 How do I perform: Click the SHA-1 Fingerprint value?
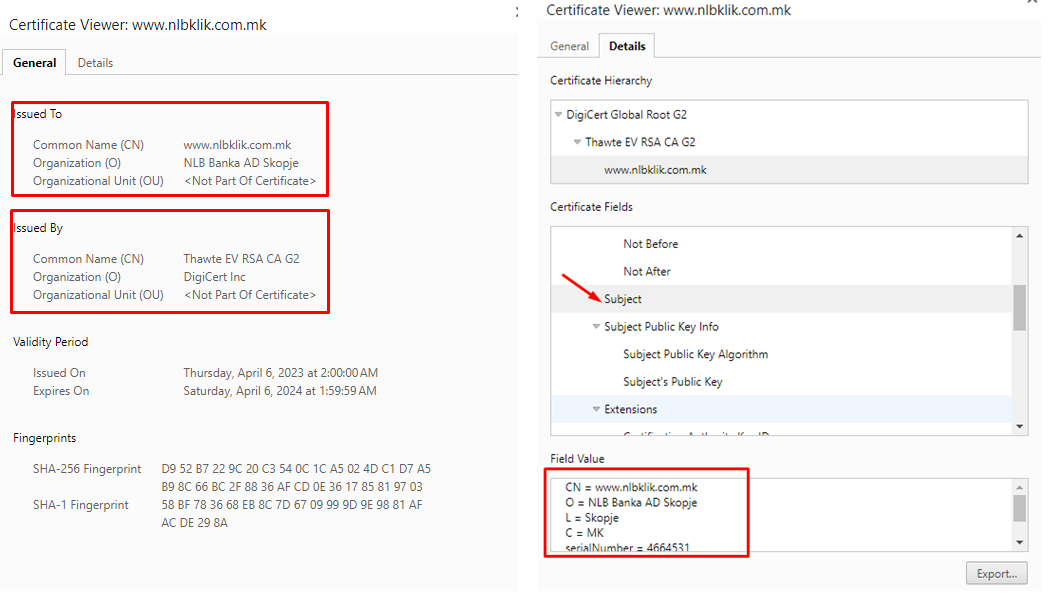(292, 514)
